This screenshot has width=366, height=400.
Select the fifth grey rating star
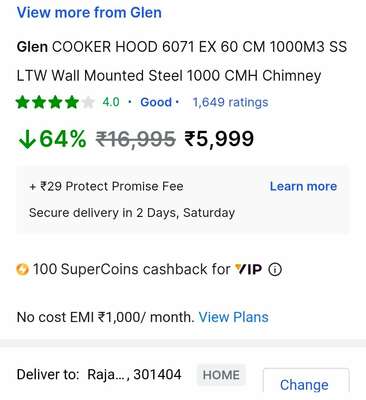(x=87, y=102)
